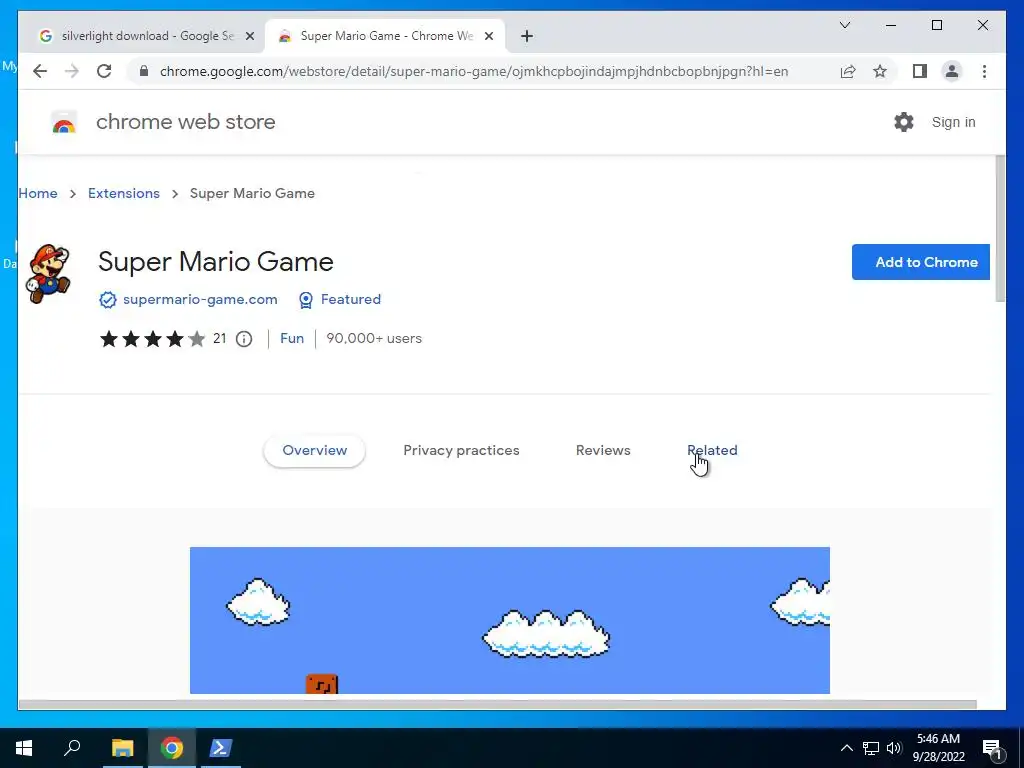
Task: Click the Chrome Web Store rainbow logo
Action: pos(64,122)
